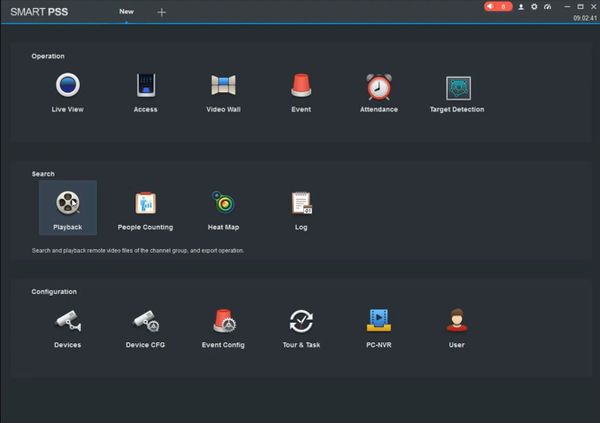Open Target Detection module

point(457,92)
